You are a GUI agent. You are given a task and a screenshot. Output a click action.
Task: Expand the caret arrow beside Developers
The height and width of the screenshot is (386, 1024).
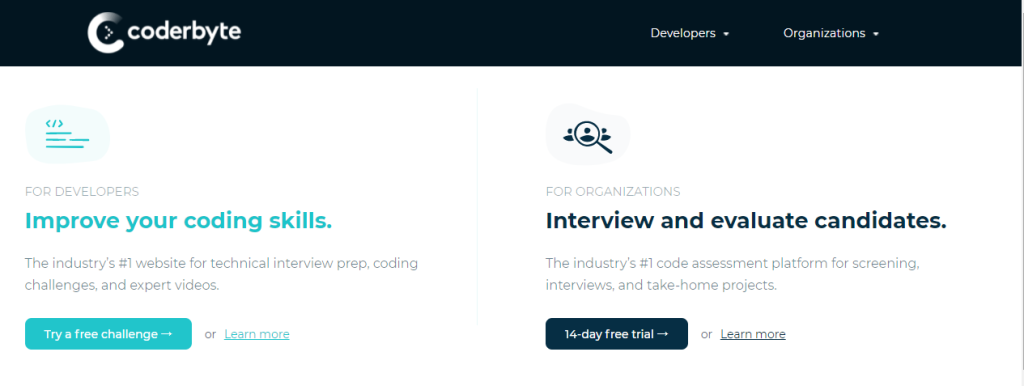(726, 34)
